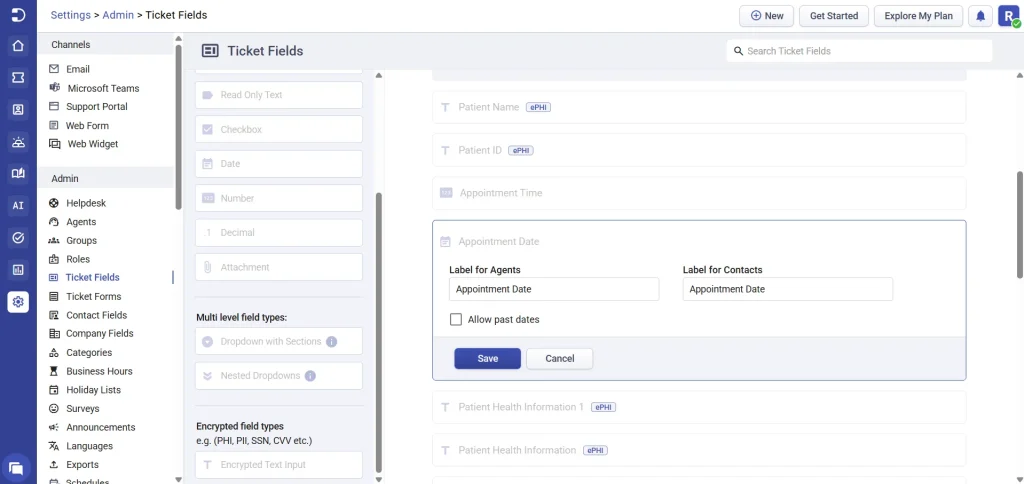Click the Languages translate icon

(x=54, y=446)
